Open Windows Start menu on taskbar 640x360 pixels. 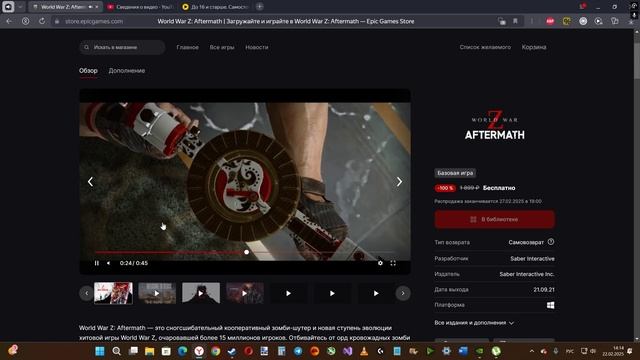100,351
